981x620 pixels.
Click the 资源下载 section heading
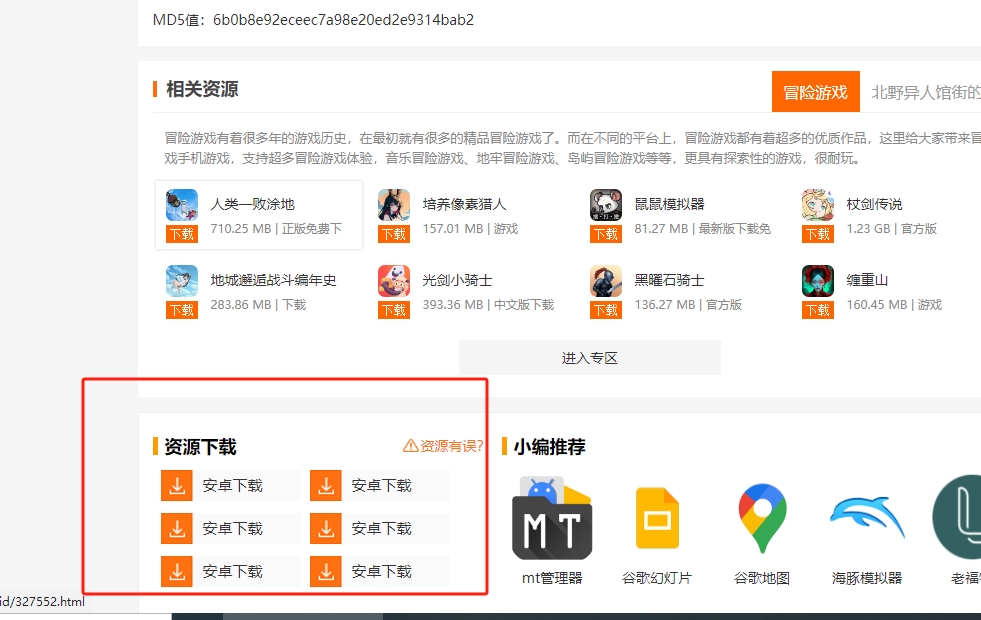pyautogui.click(x=200, y=447)
